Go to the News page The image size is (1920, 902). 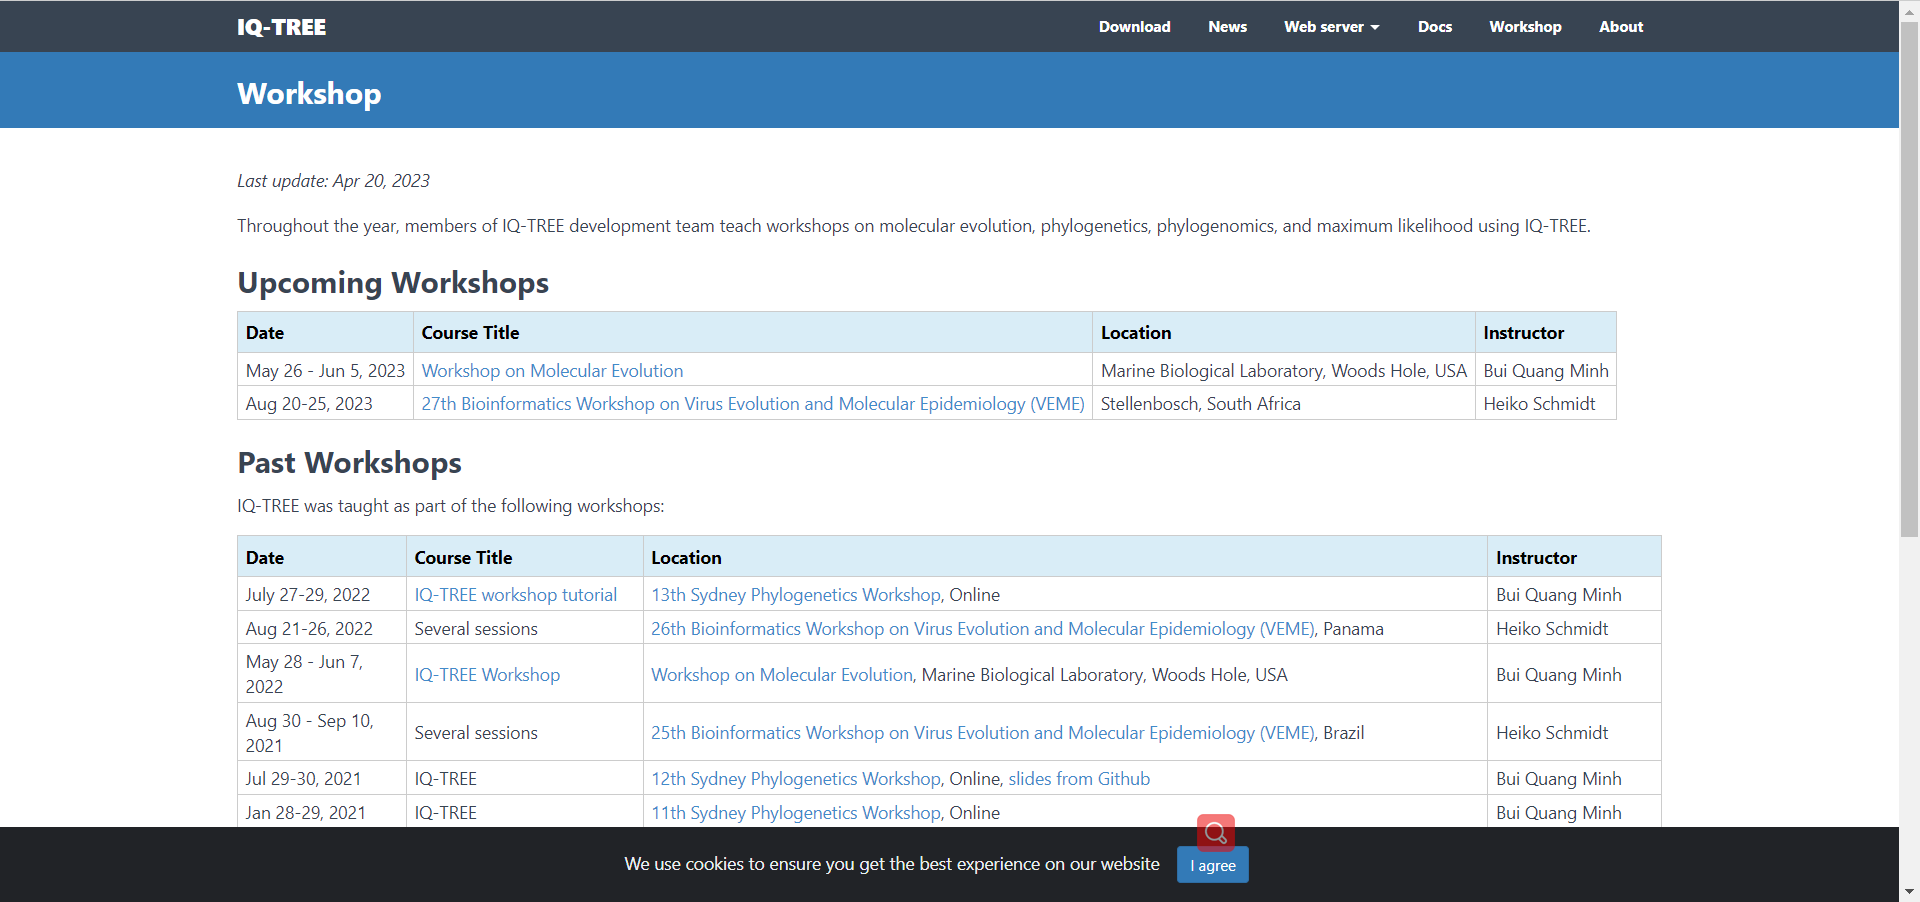pos(1227,27)
